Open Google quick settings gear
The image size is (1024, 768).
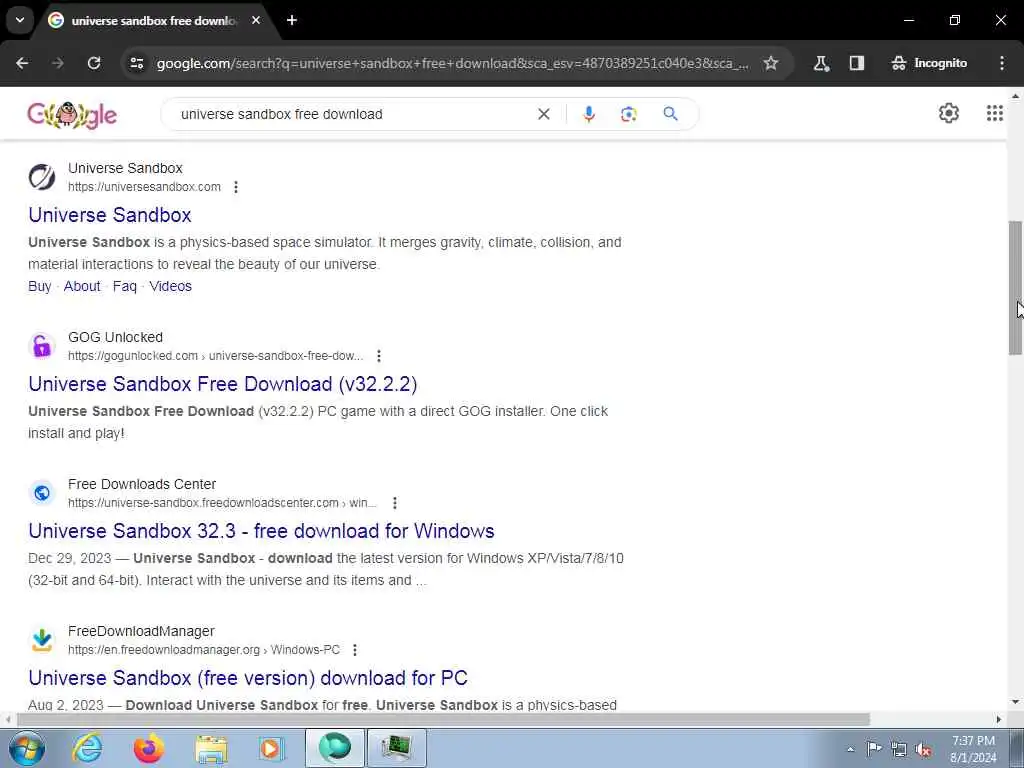tap(949, 114)
